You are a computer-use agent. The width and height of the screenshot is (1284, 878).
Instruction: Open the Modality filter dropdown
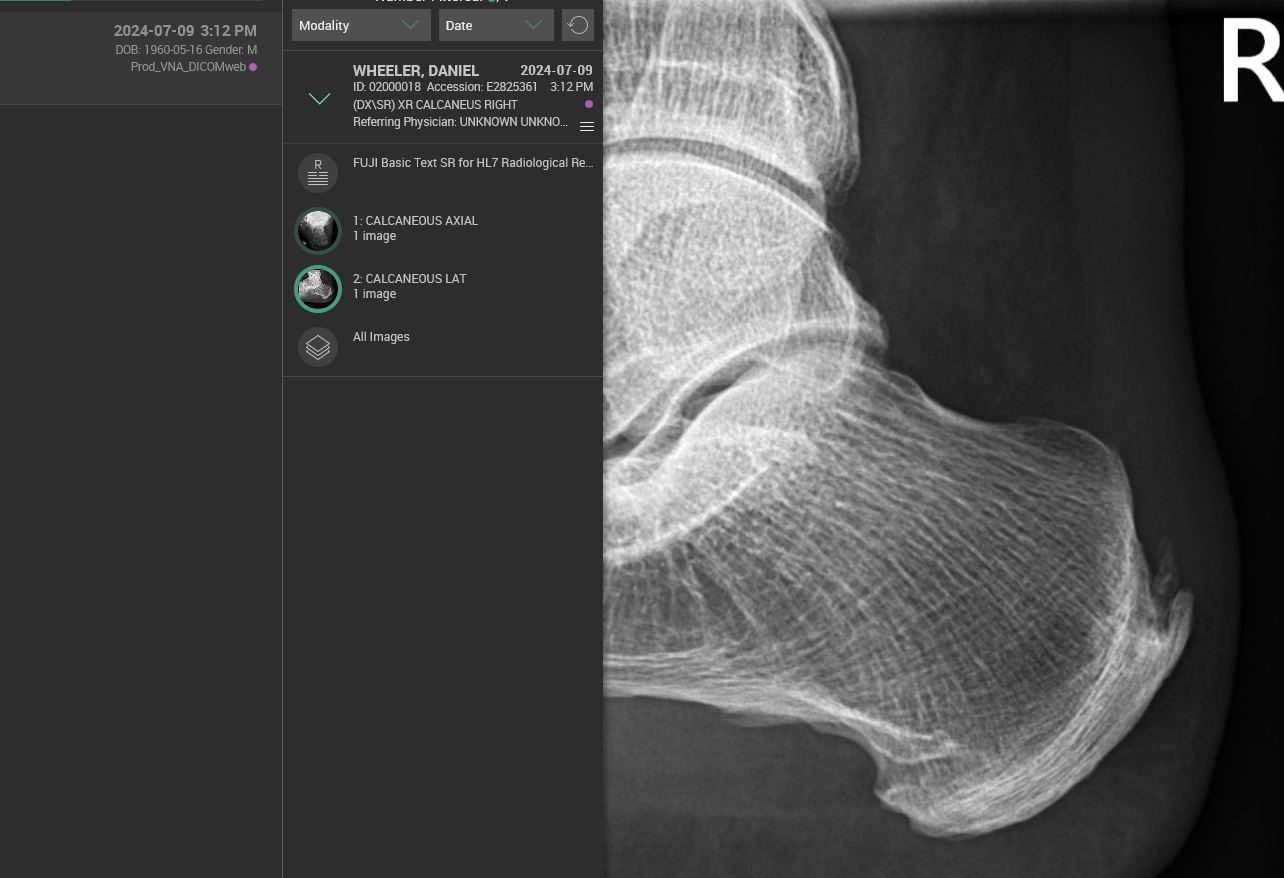[x=361, y=25]
